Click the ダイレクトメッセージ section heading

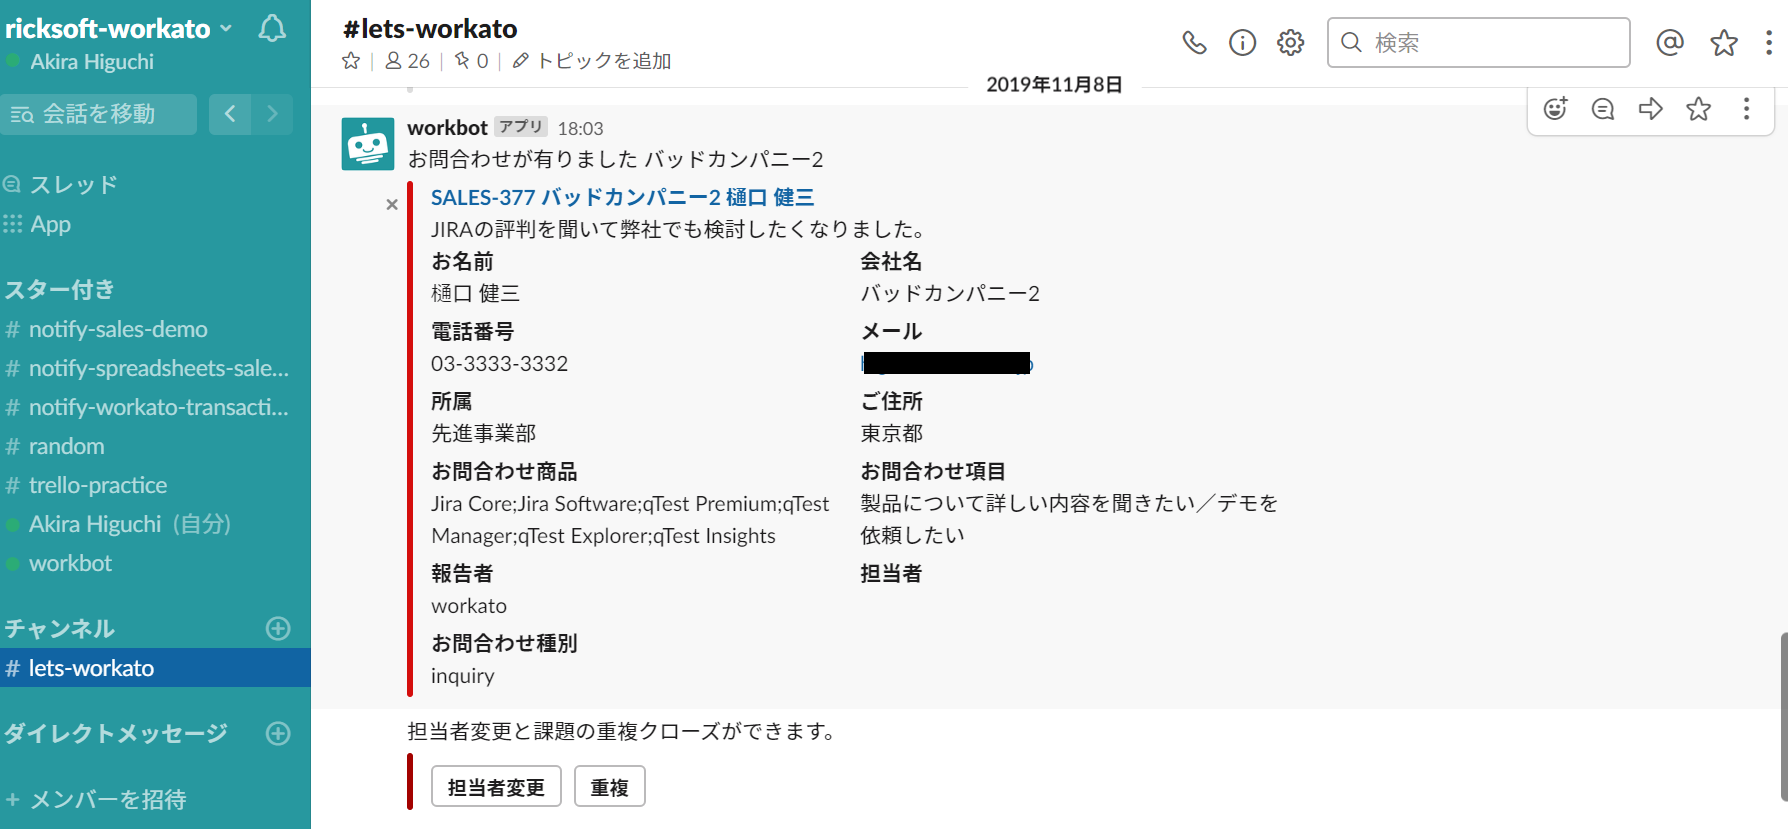coord(116,733)
